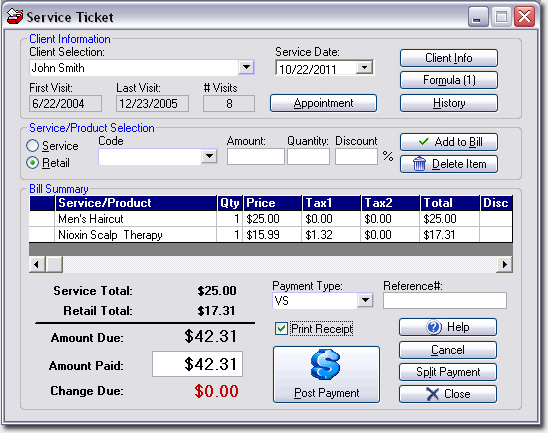Select the Retail radio button
This screenshot has width=548, height=433.
coord(33,163)
